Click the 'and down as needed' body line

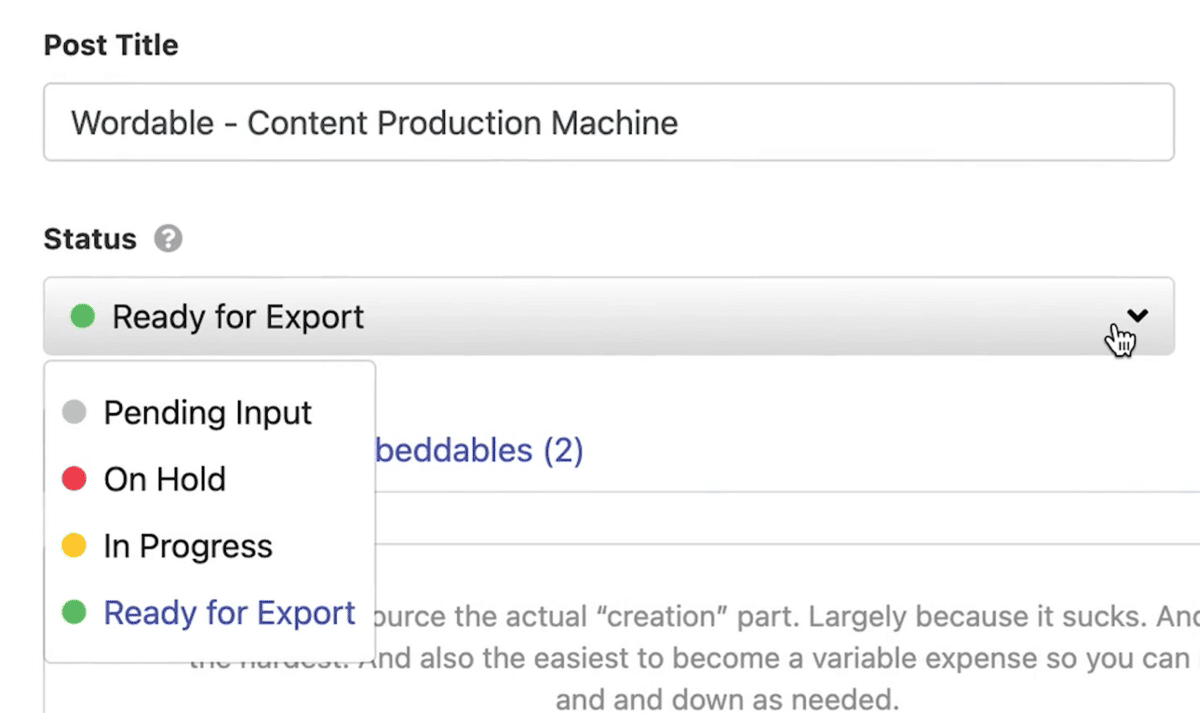tap(728, 697)
